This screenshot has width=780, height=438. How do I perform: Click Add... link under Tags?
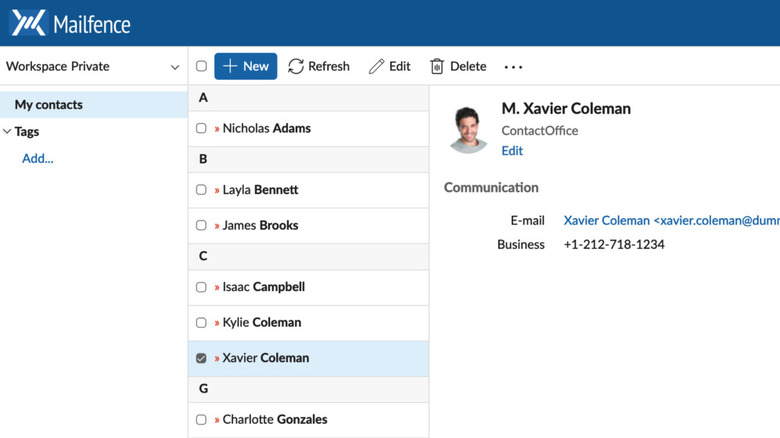[38, 158]
